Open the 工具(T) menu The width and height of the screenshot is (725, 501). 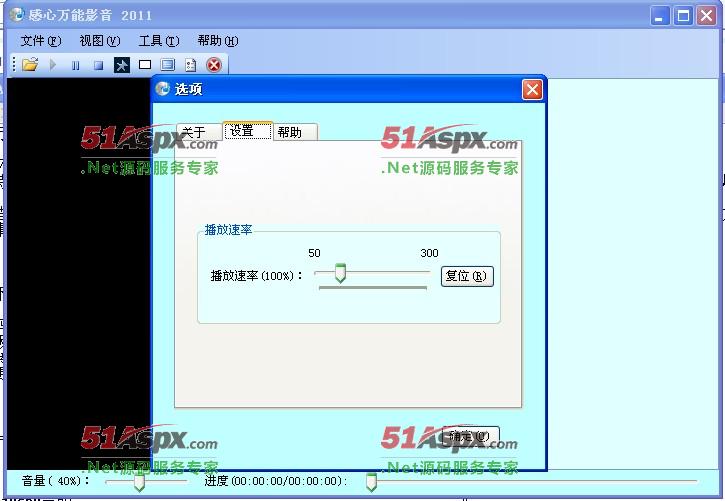159,41
